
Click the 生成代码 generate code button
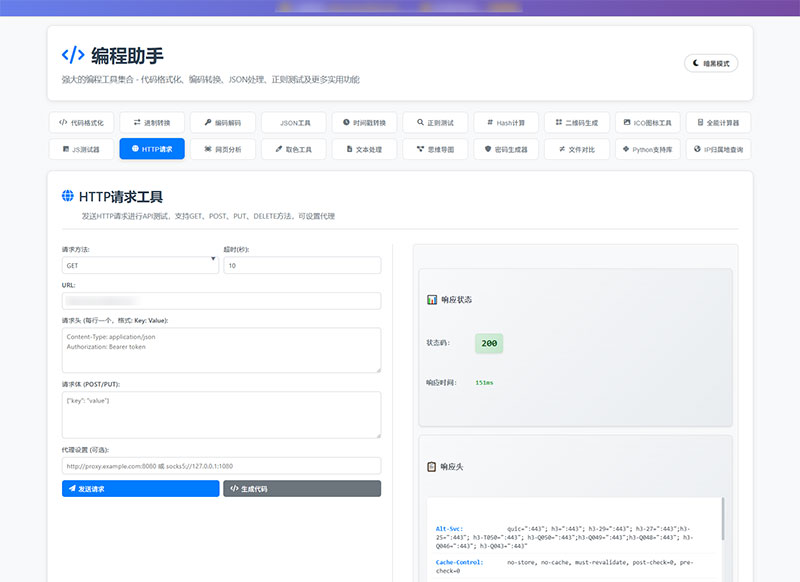302,488
